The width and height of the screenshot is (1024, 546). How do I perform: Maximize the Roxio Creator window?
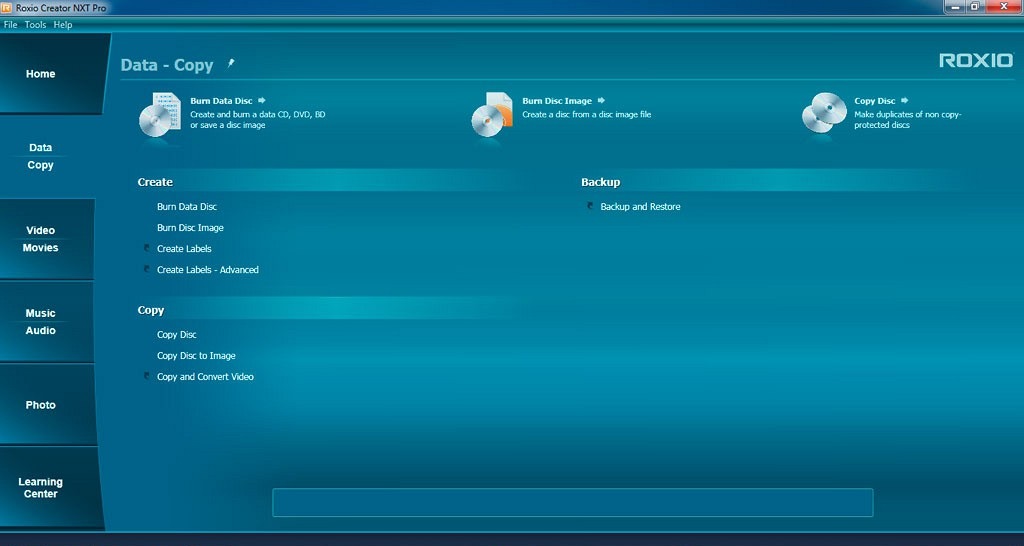(x=974, y=7)
